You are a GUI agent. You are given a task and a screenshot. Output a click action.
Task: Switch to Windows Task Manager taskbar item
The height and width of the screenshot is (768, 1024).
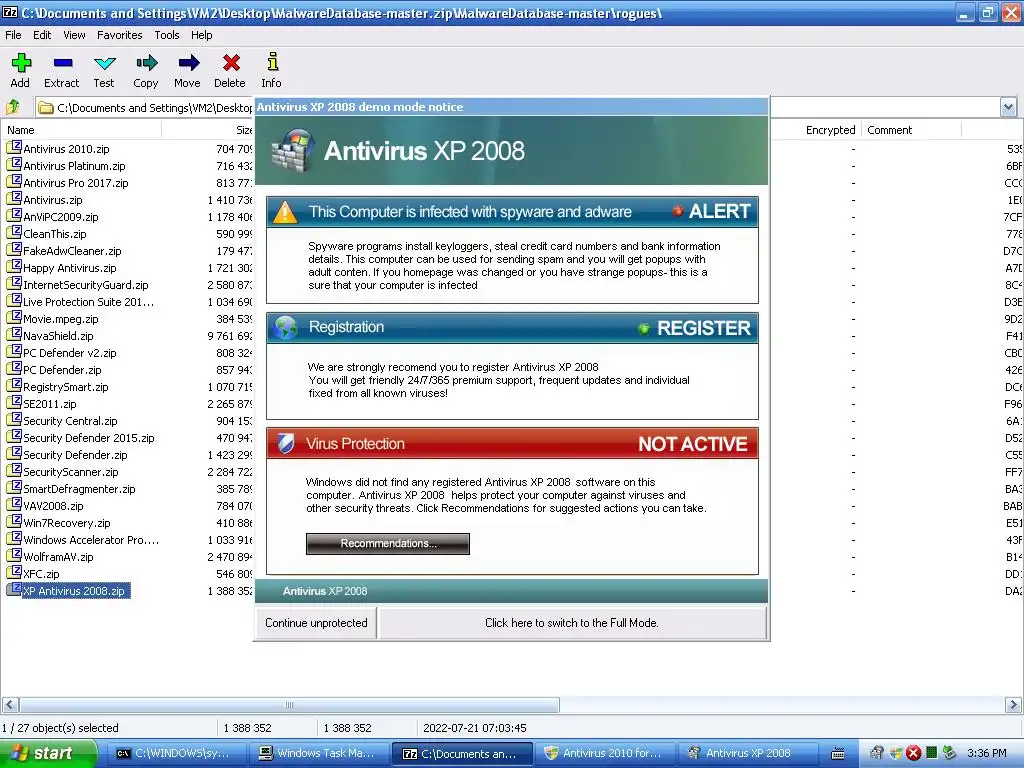pos(317,753)
